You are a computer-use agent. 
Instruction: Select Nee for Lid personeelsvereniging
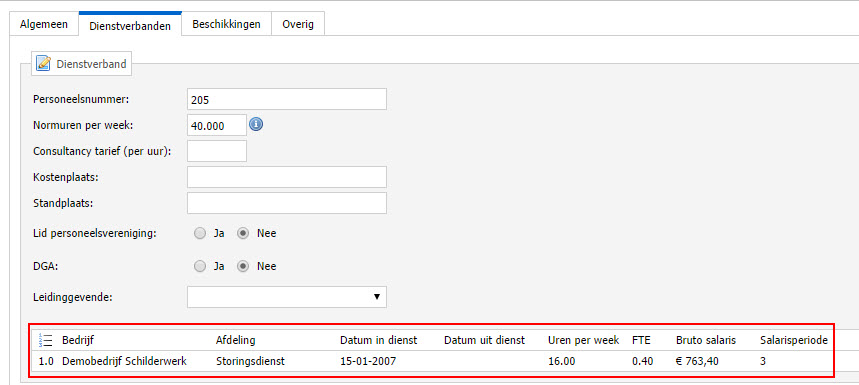coord(243,233)
